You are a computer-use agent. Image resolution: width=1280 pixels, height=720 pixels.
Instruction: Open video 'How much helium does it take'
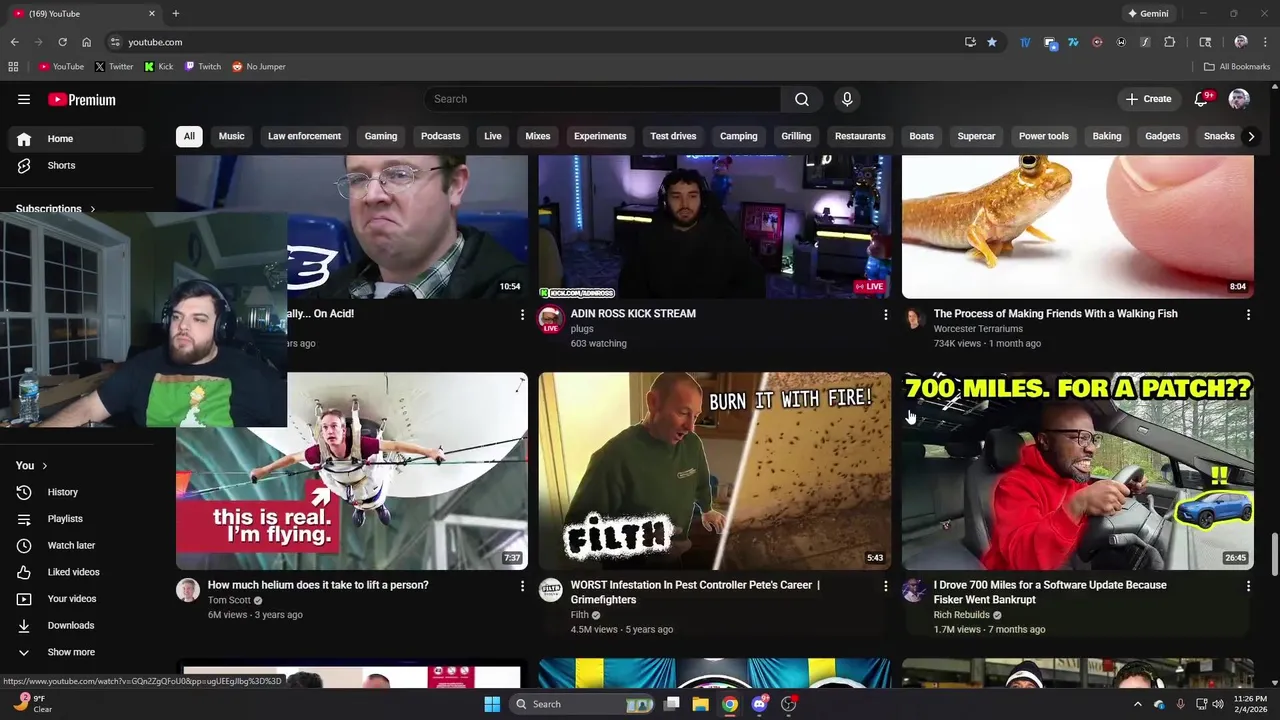click(x=318, y=585)
